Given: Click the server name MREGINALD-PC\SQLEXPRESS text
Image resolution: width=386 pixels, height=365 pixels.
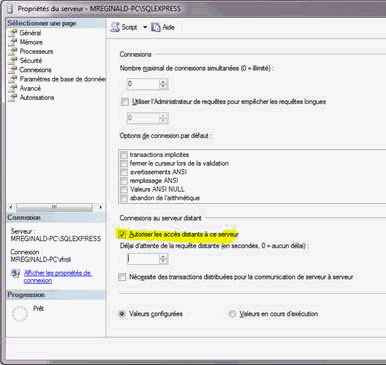Looking at the screenshot, I should [x=56, y=239].
